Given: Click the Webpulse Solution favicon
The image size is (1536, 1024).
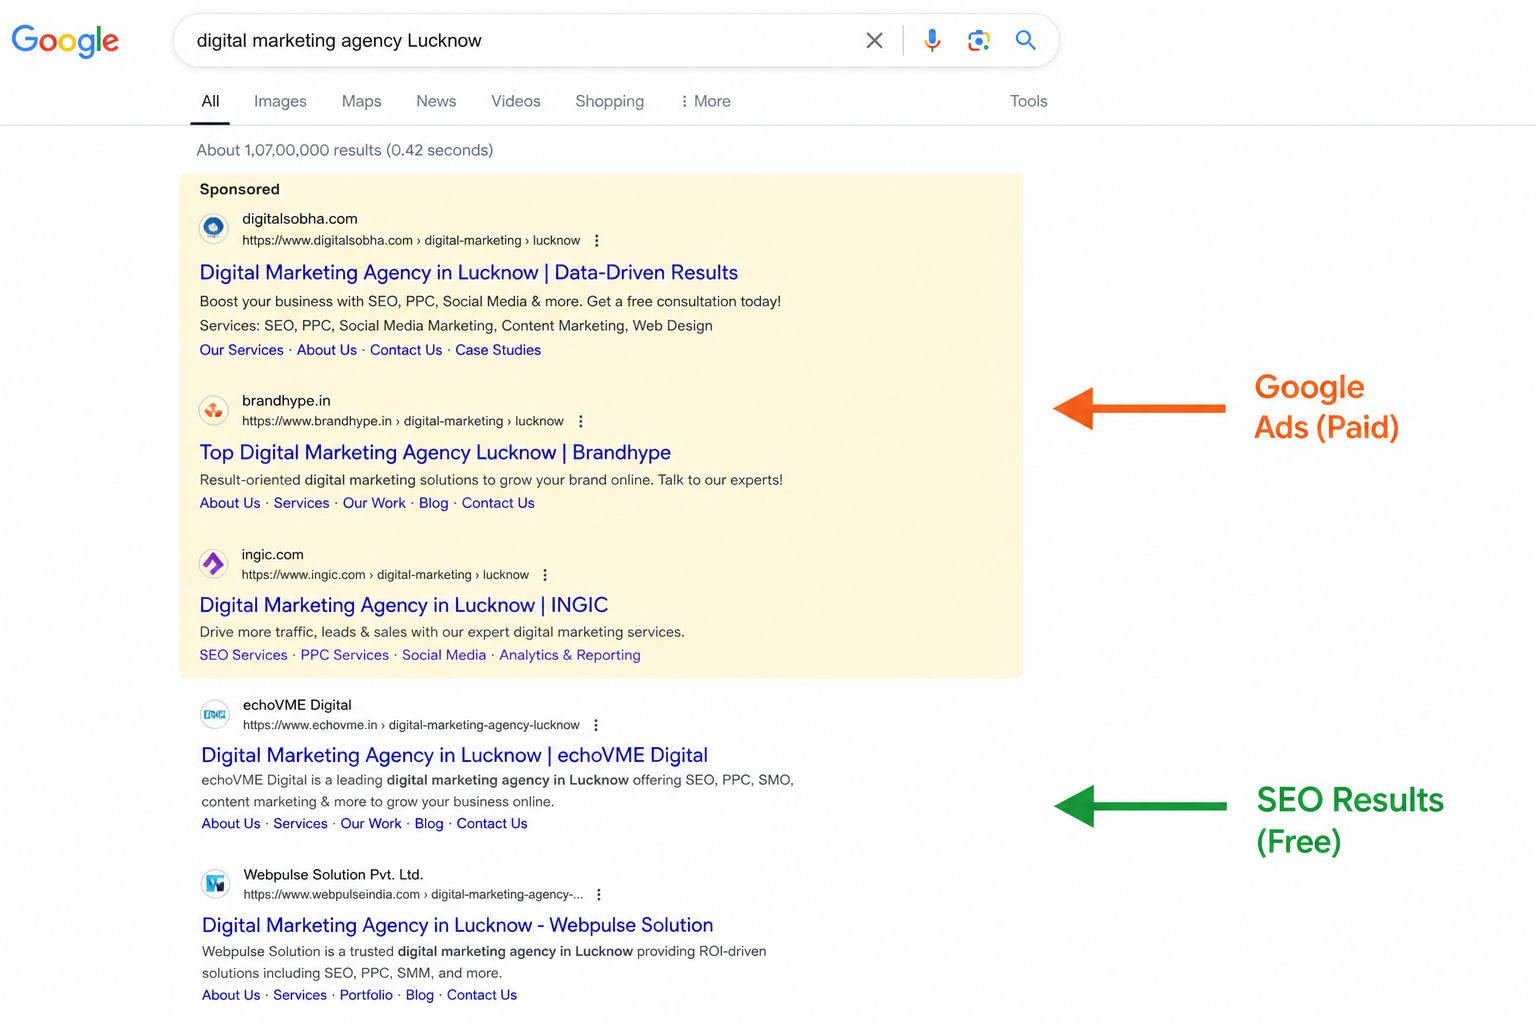Looking at the screenshot, I should point(215,884).
